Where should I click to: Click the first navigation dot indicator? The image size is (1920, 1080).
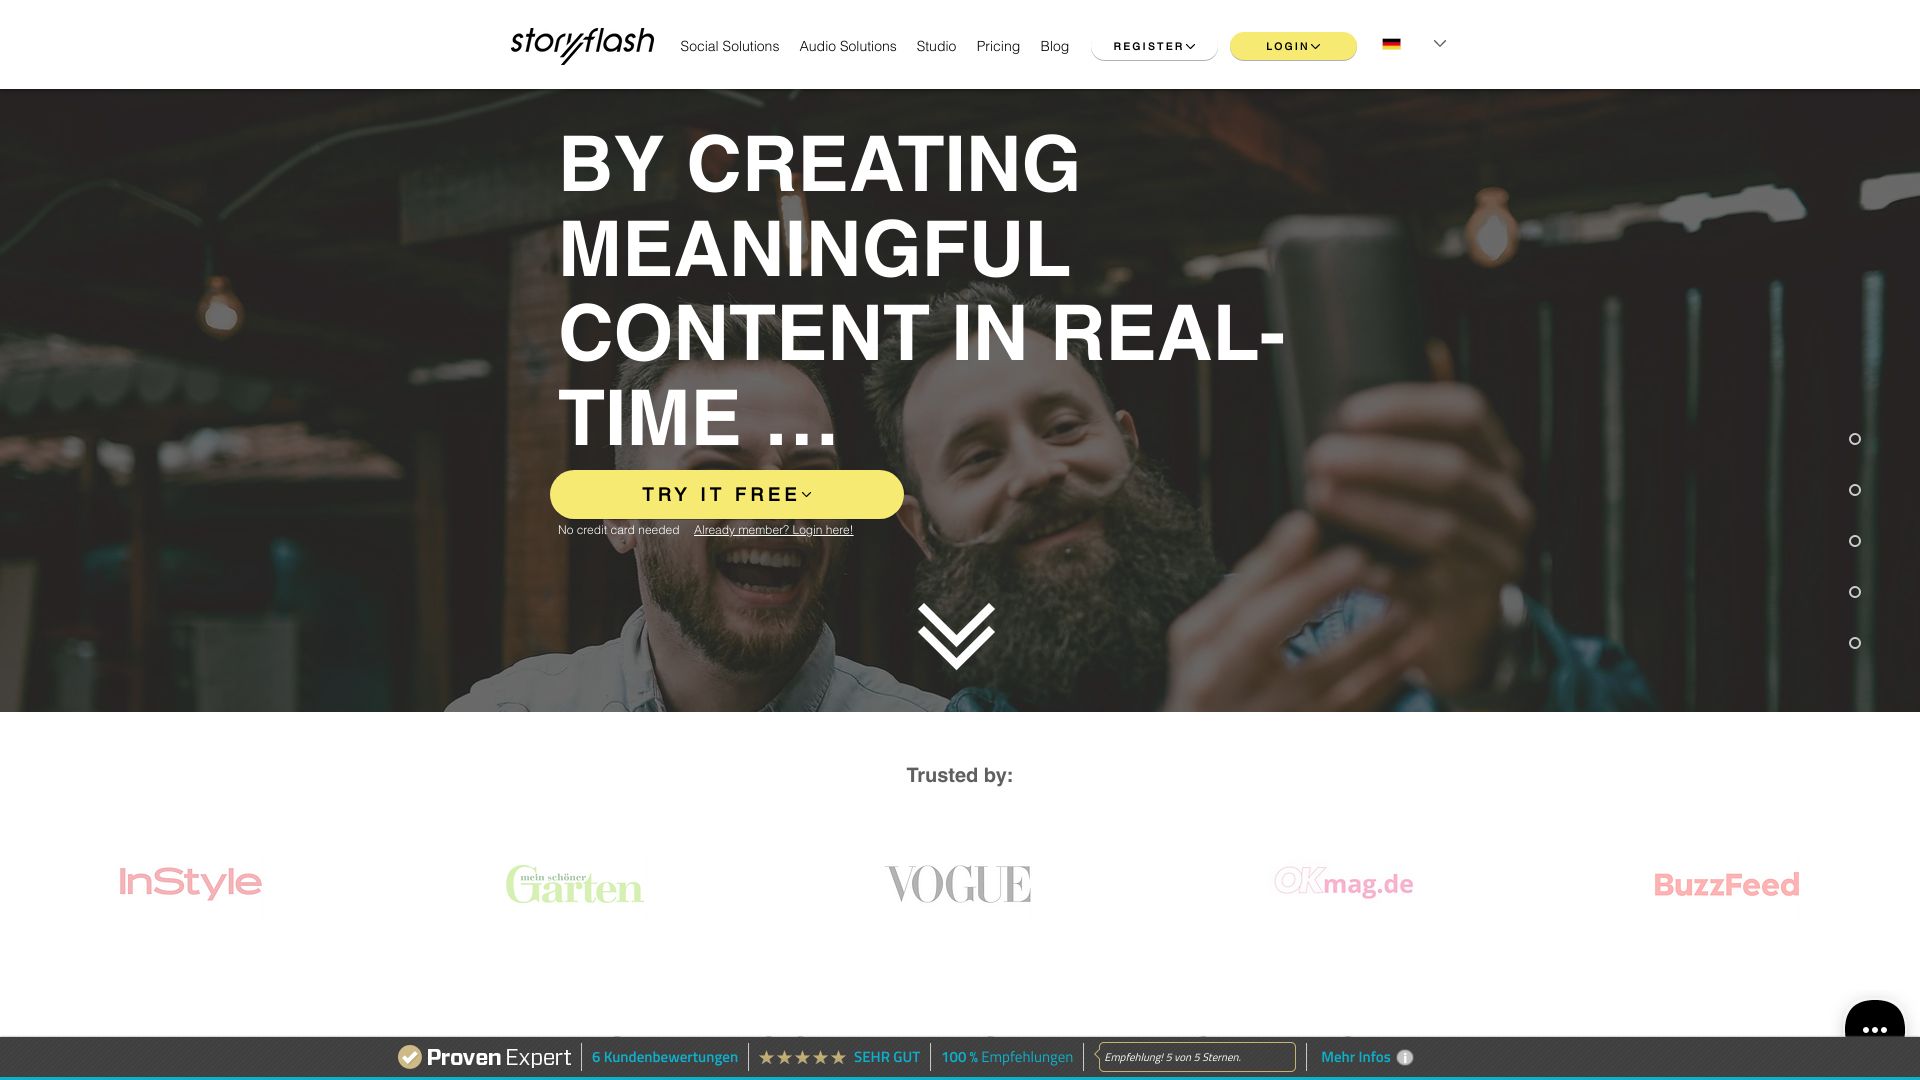[1854, 438]
